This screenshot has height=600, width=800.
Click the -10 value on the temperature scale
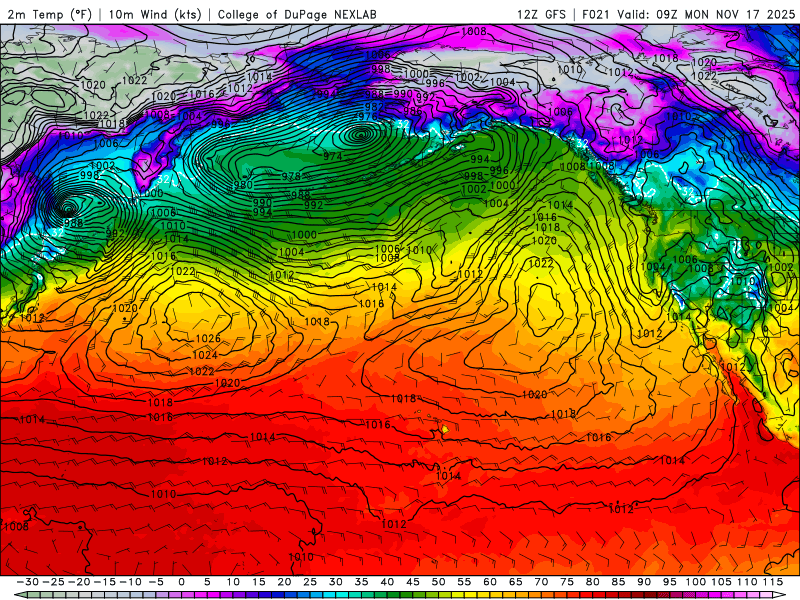[131, 582]
